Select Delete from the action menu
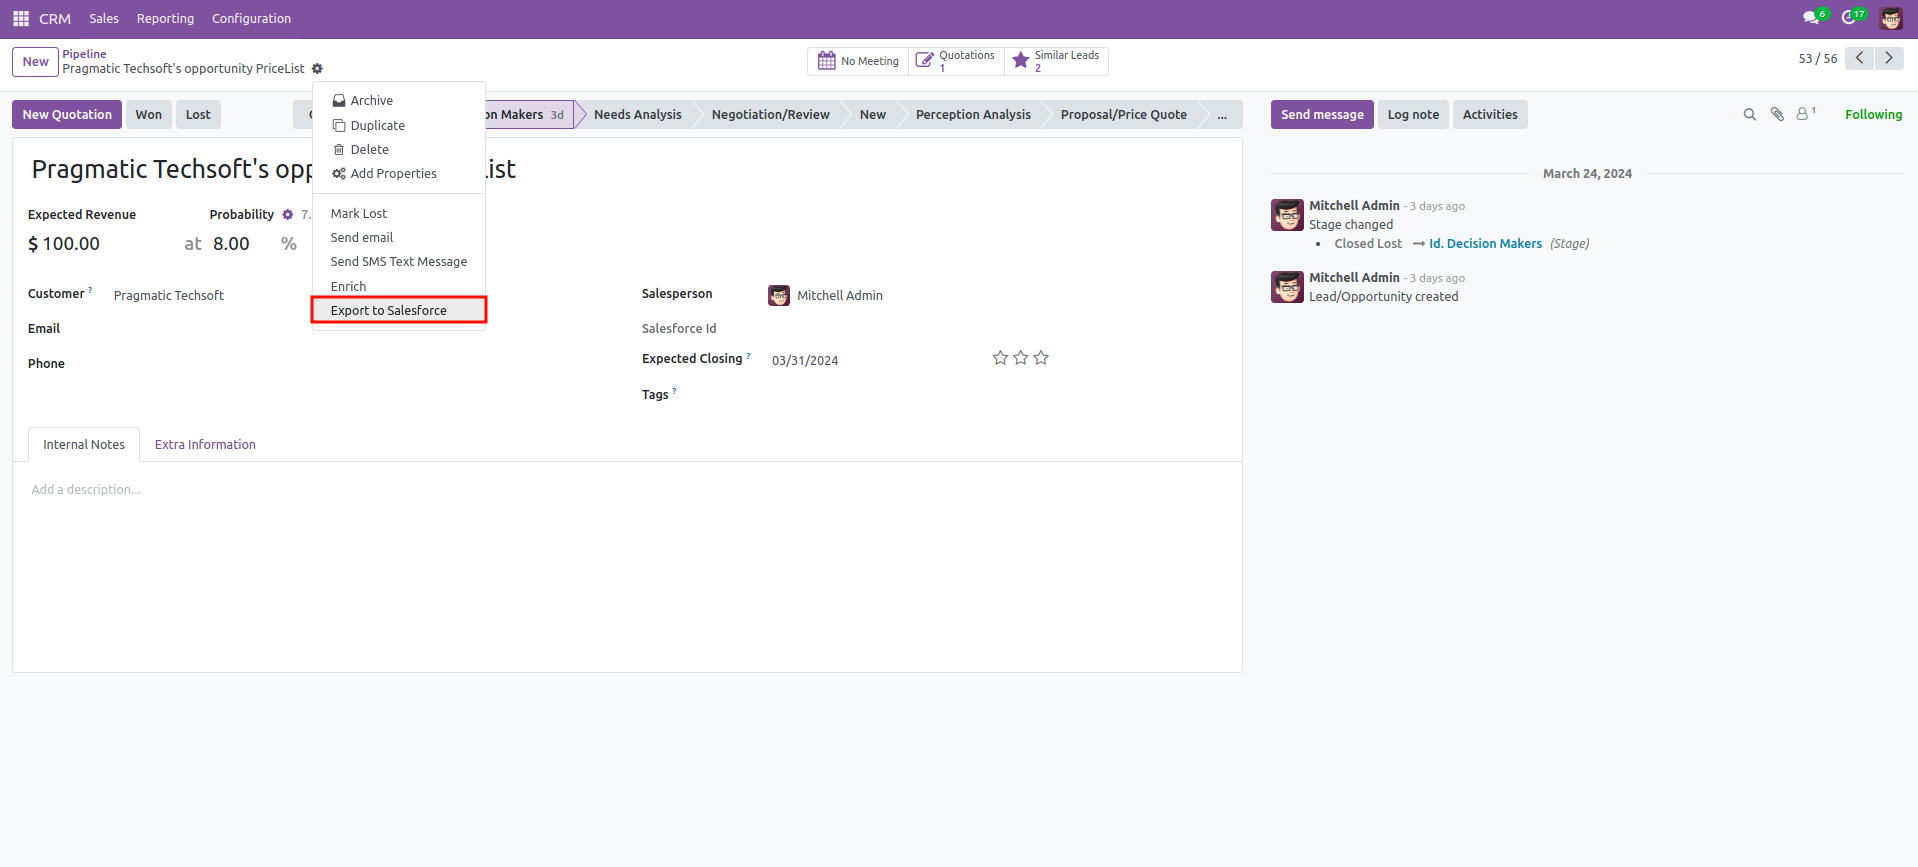Screen dimensions: 1918x867 click(399, 150)
